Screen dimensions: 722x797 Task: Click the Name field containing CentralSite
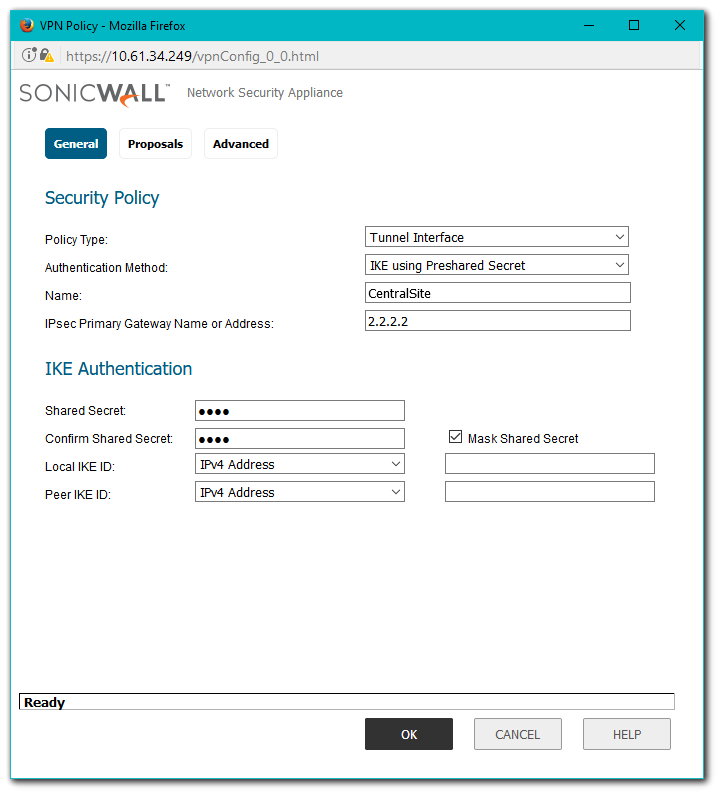pos(497,293)
